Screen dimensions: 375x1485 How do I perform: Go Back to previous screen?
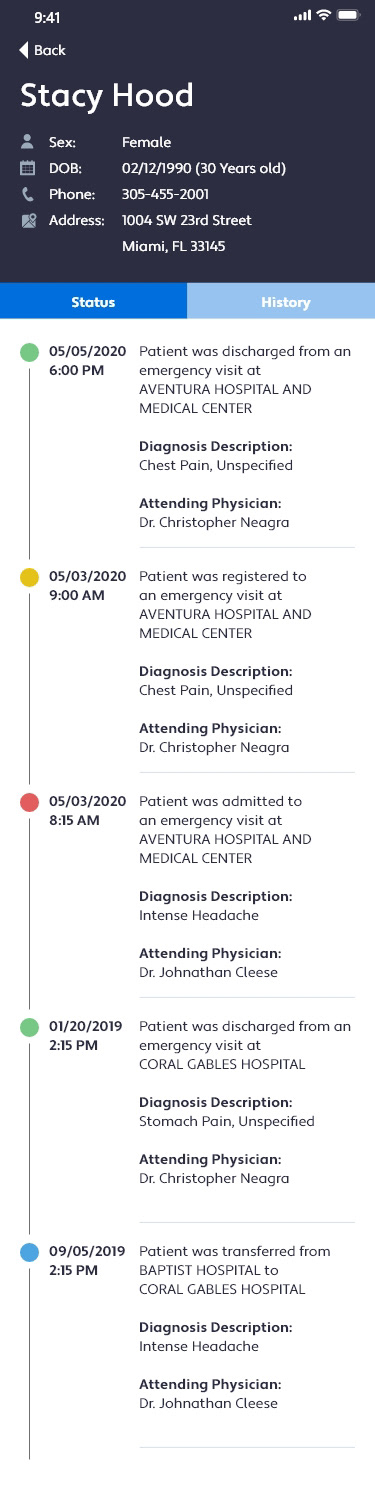click(42, 50)
